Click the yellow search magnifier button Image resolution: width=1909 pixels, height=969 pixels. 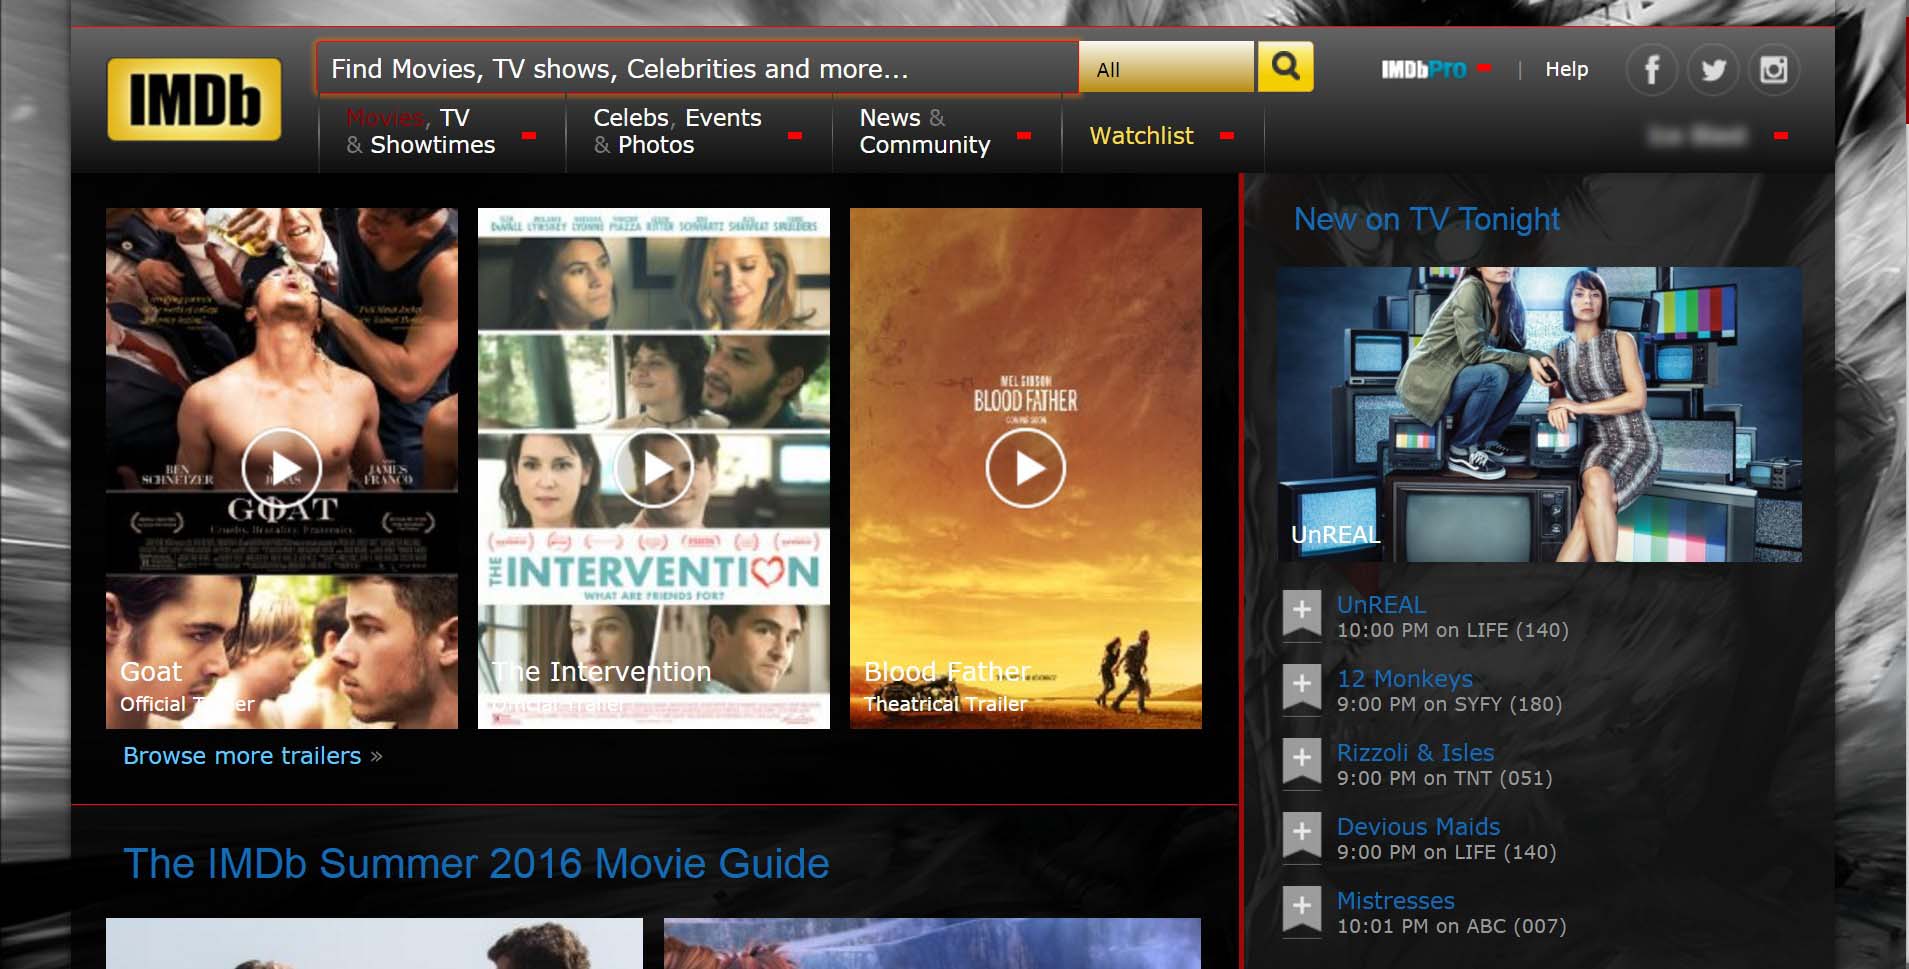(1285, 67)
